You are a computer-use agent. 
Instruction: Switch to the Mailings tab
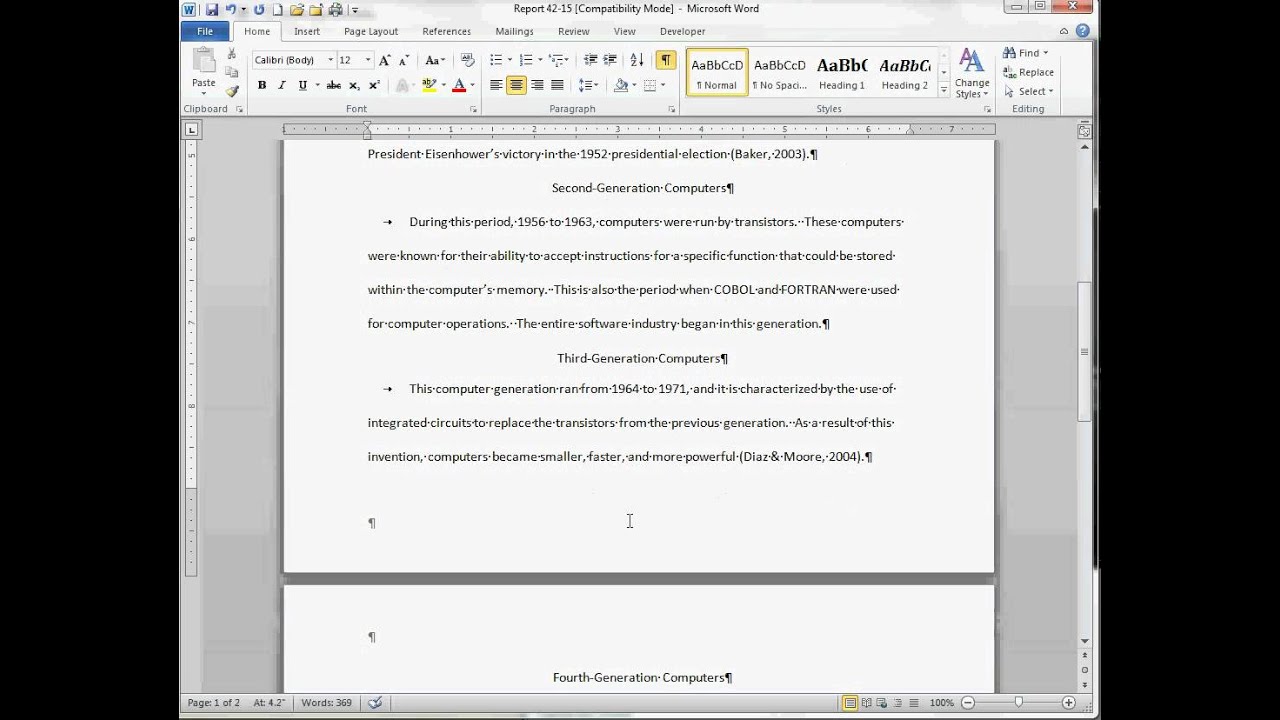click(514, 31)
